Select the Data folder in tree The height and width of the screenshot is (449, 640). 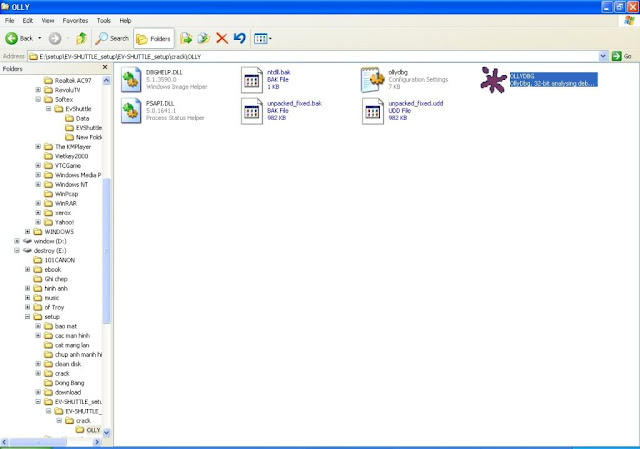(77, 118)
